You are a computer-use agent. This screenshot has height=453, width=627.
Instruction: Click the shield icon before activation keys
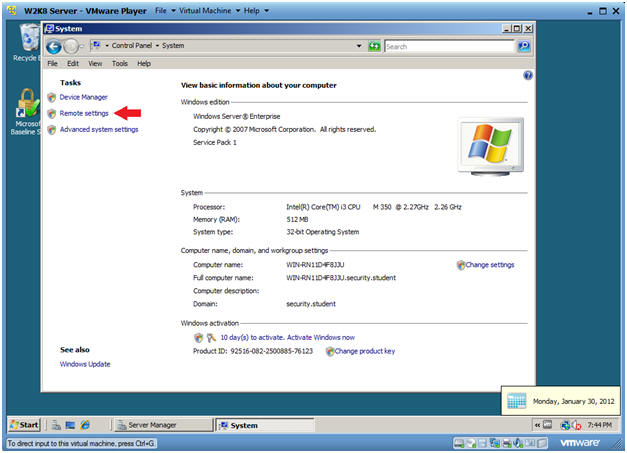coord(198,338)
